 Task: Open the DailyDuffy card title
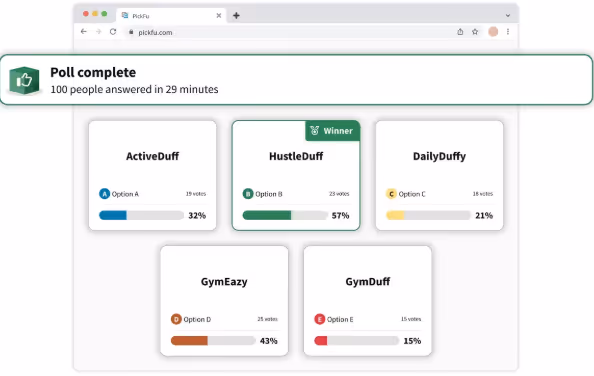[439, 156]
